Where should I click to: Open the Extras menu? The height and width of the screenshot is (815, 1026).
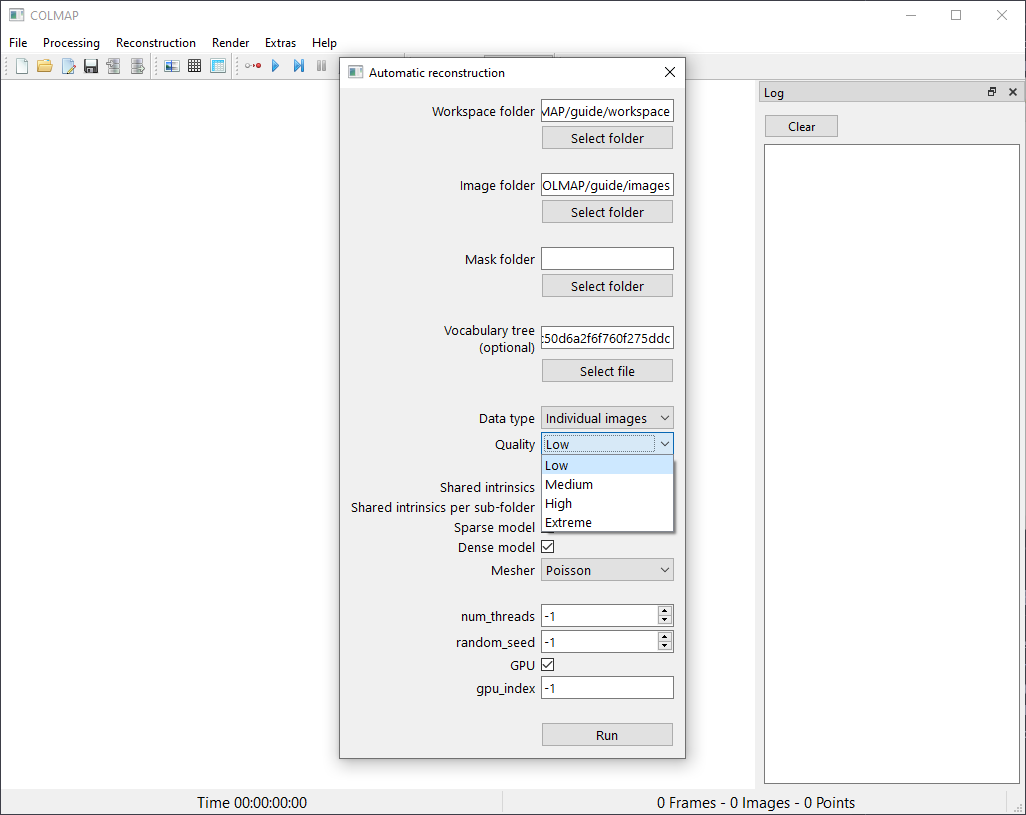tap(280, 43)
